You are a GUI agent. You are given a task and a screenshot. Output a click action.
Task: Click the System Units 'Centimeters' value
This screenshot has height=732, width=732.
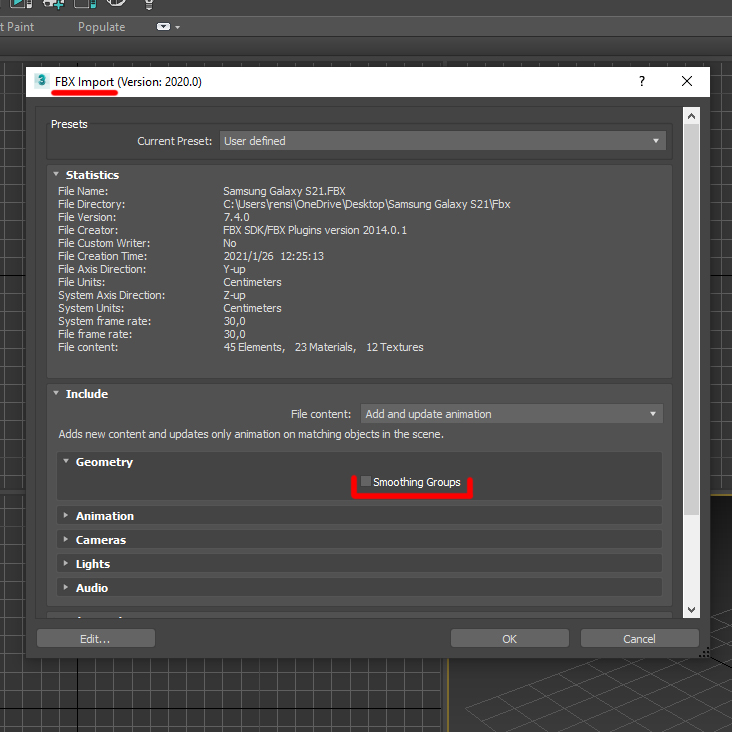pyautogui.click(x=253, y=308)
